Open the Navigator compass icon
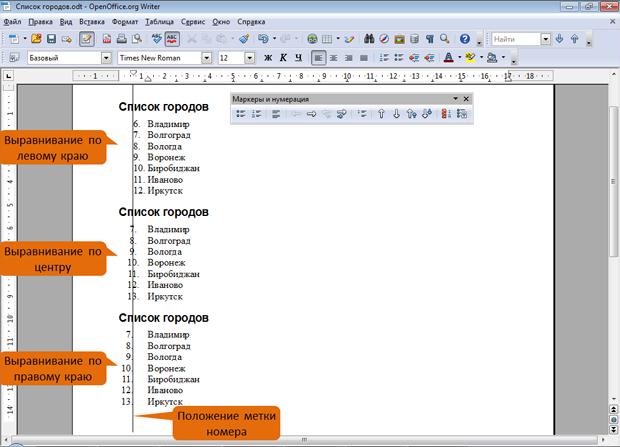This screenshot has width=620, height=447. 384,39
